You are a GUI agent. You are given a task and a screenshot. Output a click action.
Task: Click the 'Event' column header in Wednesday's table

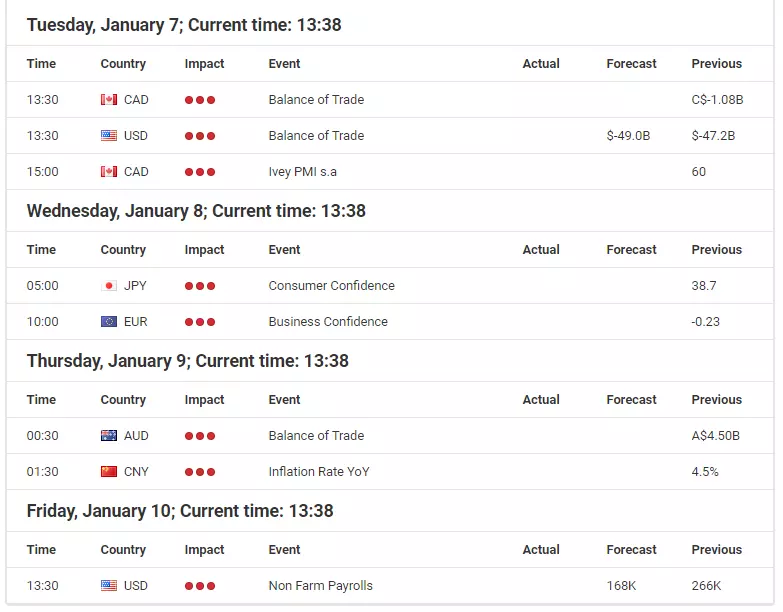pyautogui.click(x=284, y=250)
